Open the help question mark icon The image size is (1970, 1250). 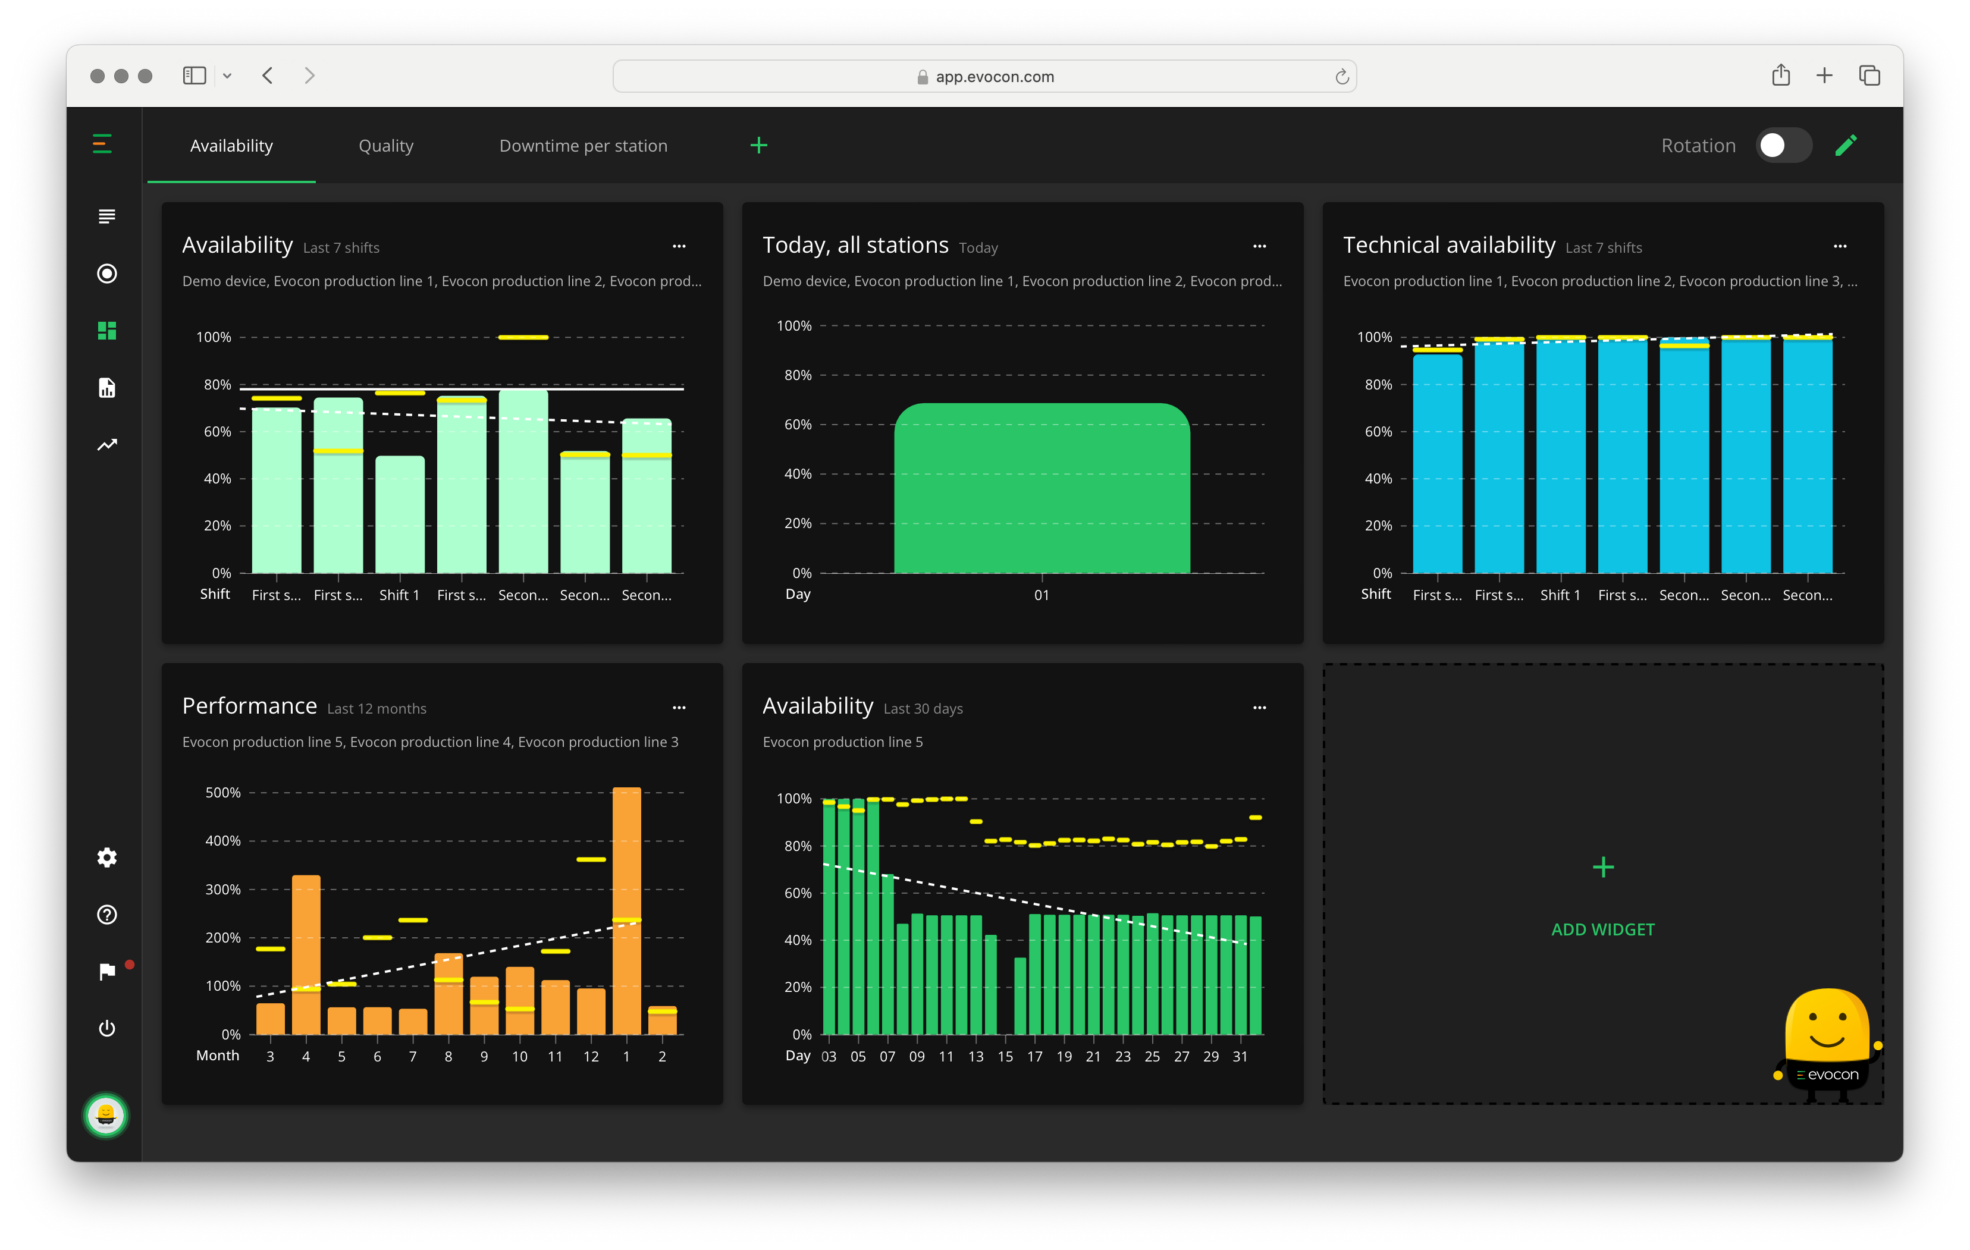[107, 915]
